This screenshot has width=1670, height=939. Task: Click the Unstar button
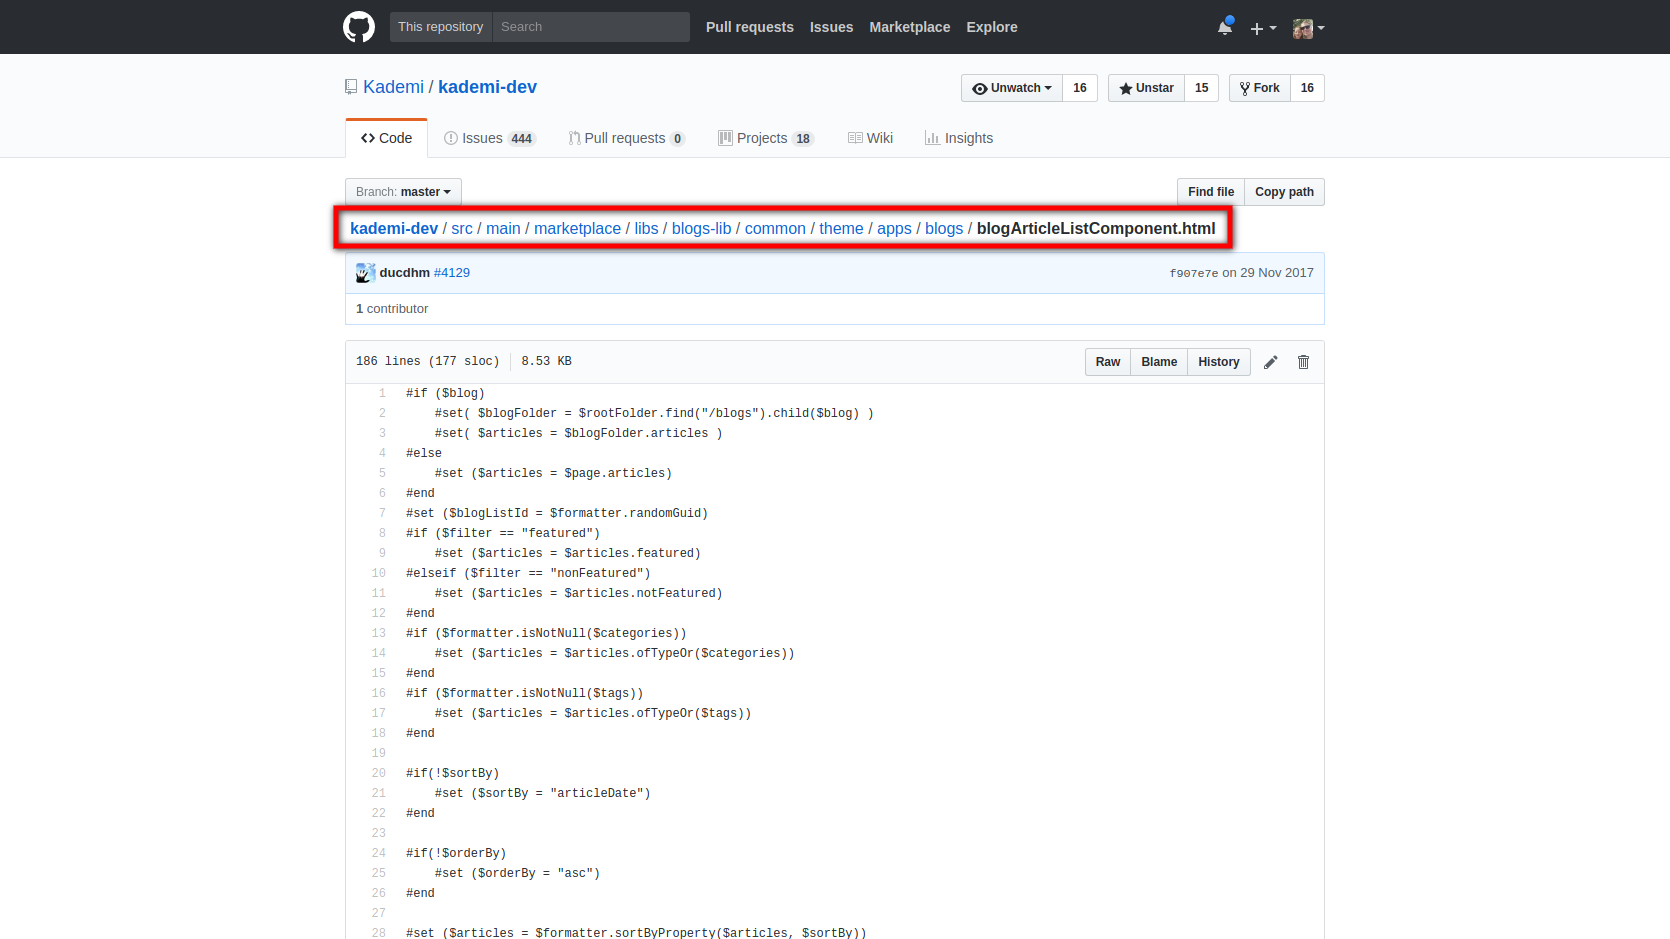[1146, 88]
